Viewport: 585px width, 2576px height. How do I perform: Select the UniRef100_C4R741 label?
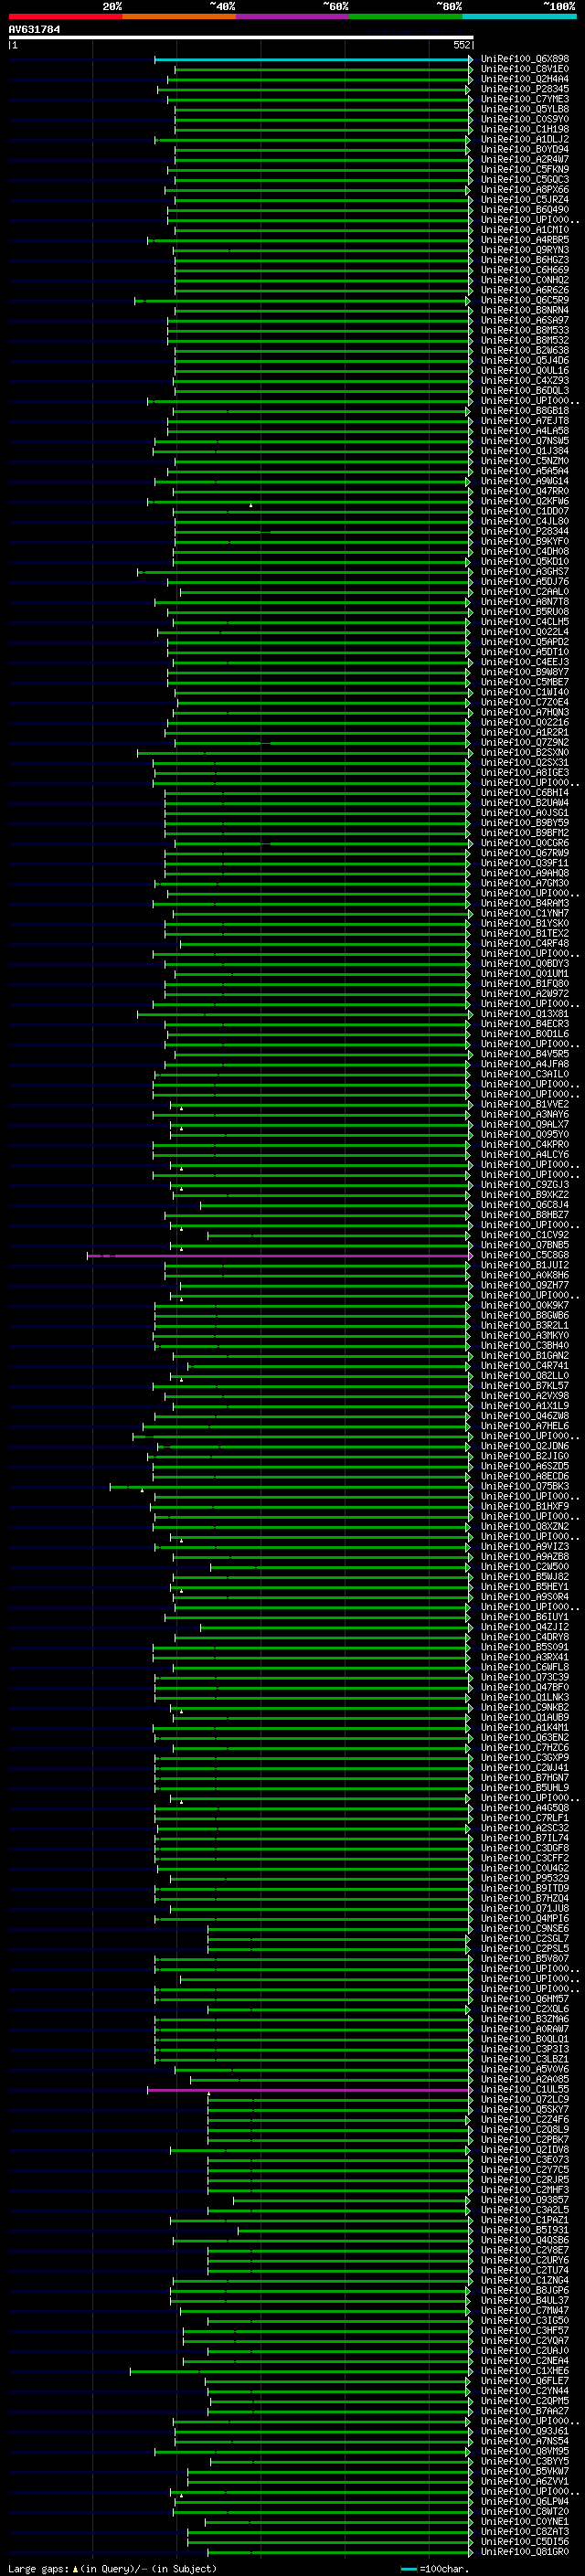[525, 1365]
